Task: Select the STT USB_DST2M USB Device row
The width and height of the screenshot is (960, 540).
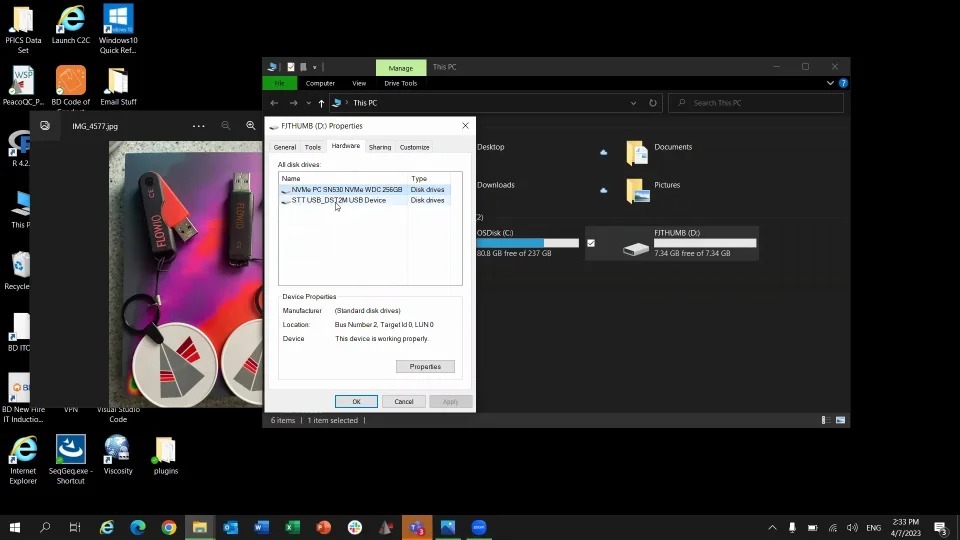Action: 338,200
